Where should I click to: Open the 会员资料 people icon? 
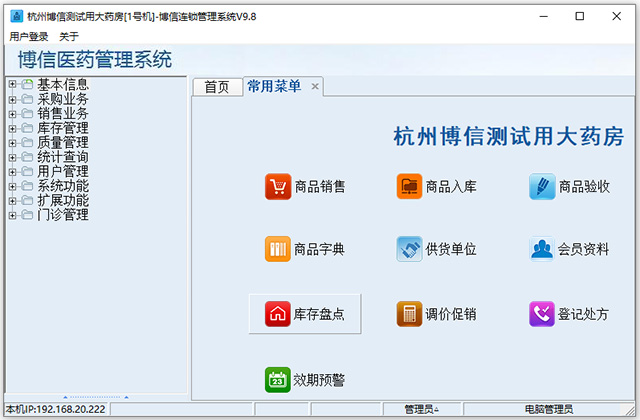tap(542, 249)
